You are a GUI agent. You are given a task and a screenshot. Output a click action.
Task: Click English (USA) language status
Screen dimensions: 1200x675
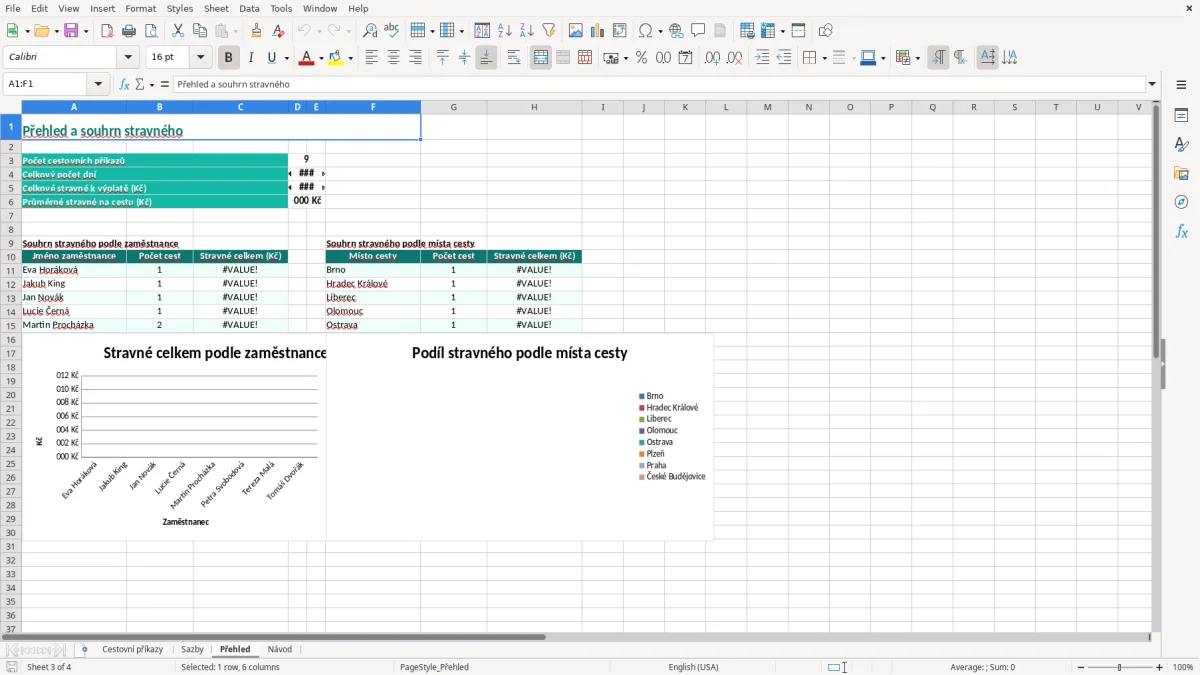693,667
